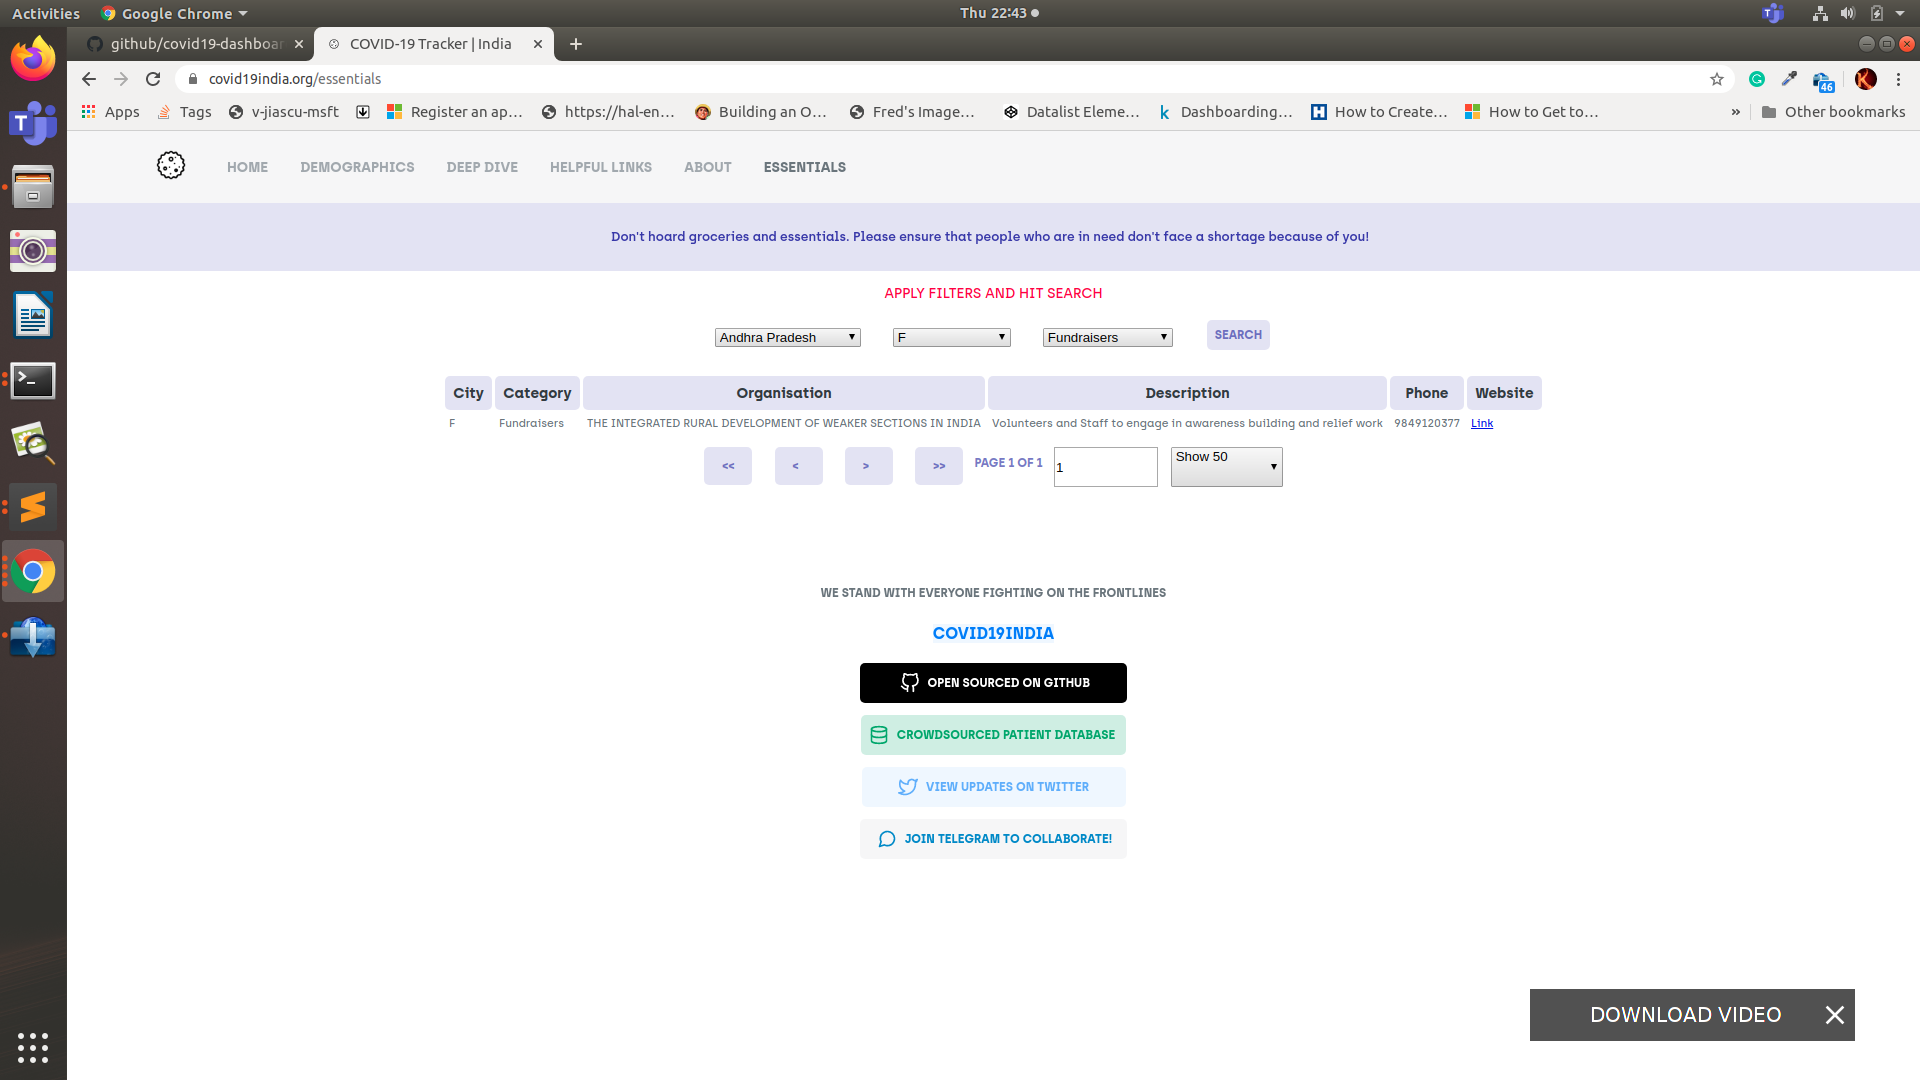Open the Show 50 page size dropdown
Screen dimensions: 1920x1080
coord(1227,467)
